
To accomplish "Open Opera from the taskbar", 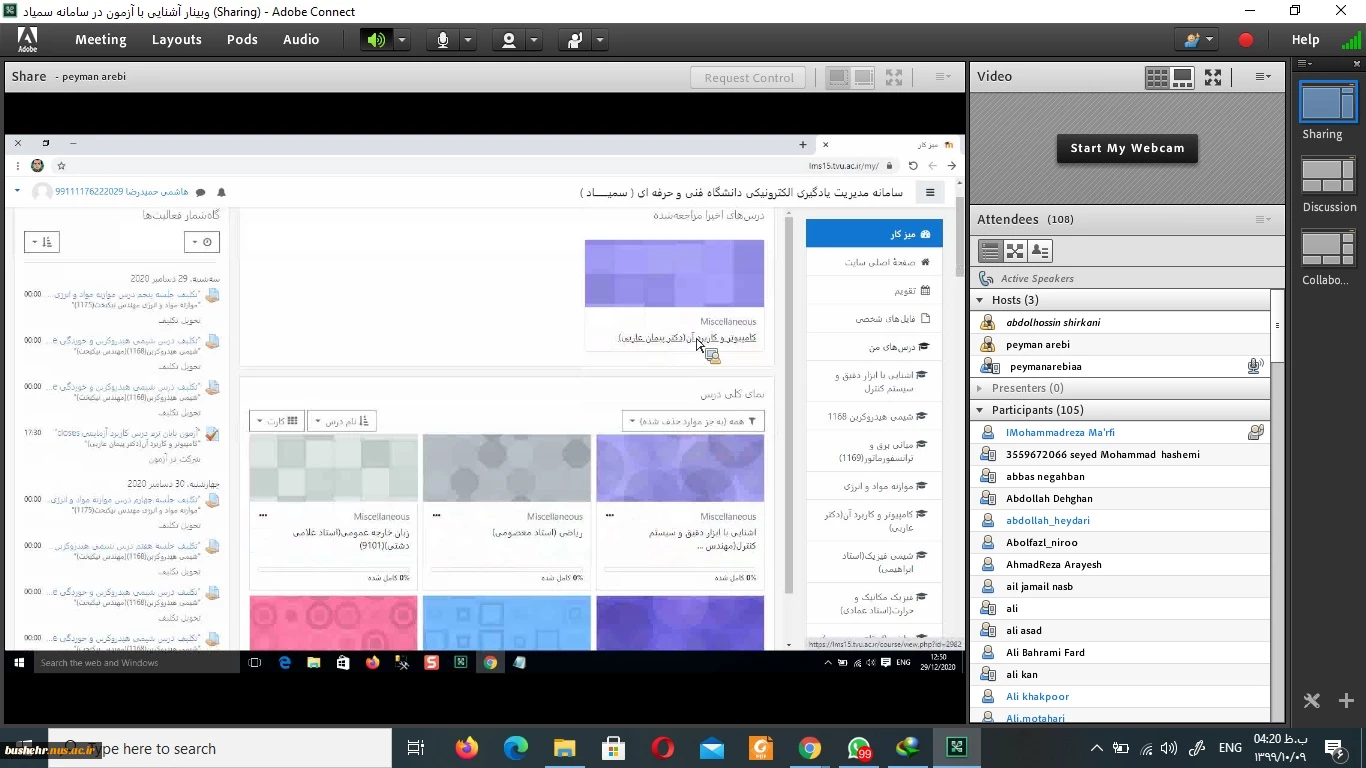I will click(662, 748).
